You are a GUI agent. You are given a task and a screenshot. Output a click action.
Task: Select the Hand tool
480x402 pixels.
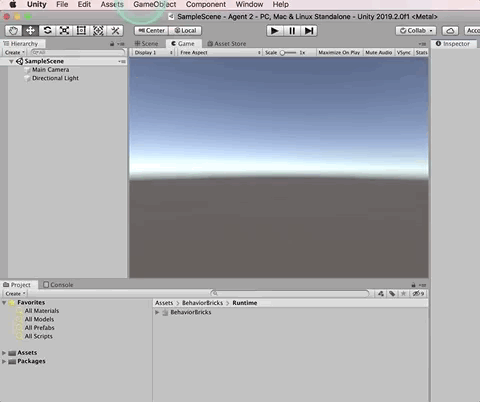13,31
